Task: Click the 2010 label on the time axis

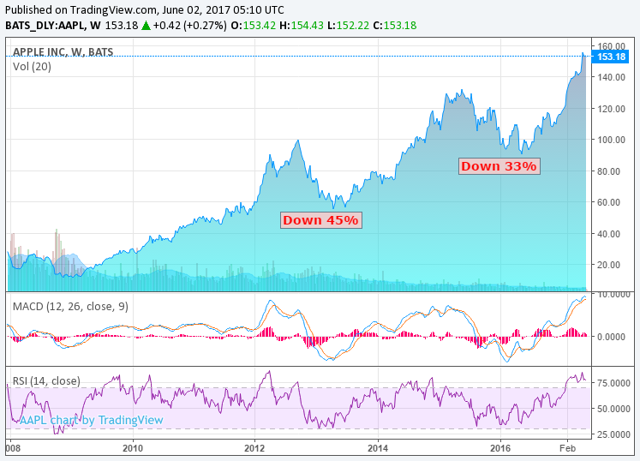Action: click(133, 450)
